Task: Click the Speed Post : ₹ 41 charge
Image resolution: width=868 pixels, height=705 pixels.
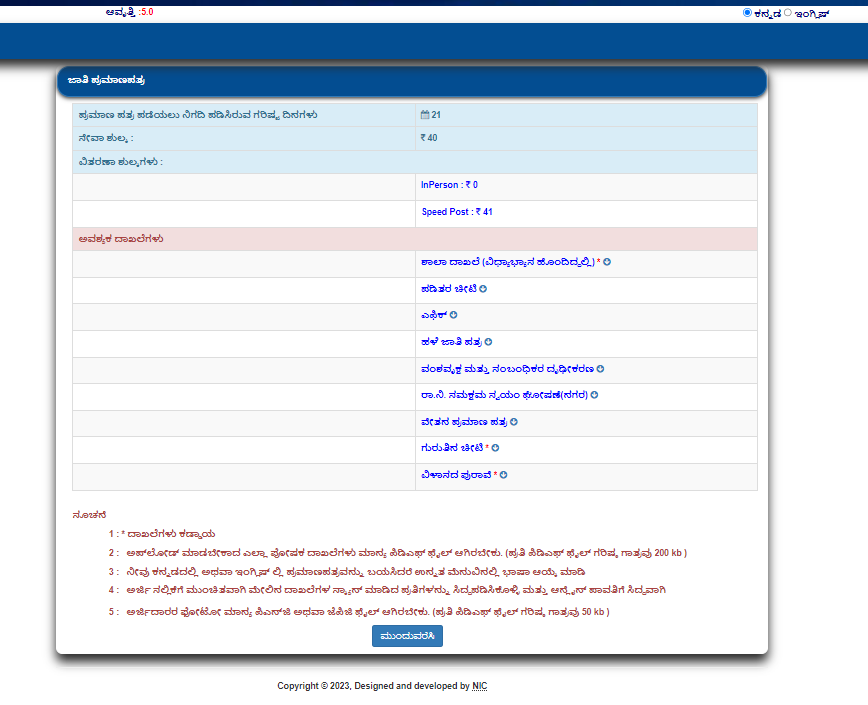Action: (457, 212)
